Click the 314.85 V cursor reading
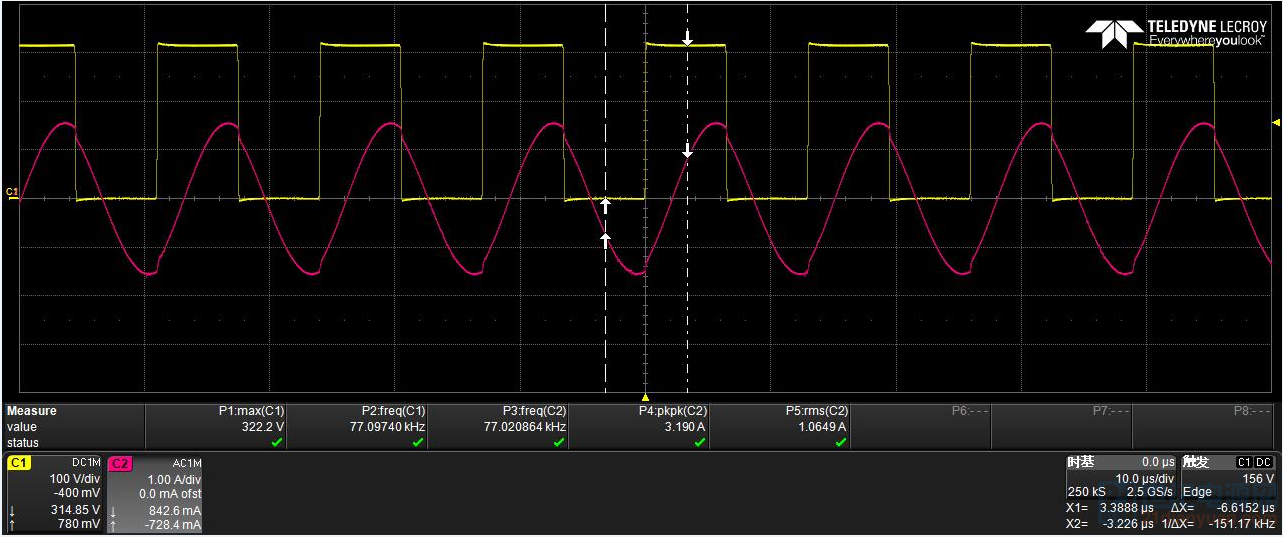This screenshot has height=537, width=1283. click(x=75, y=510)
